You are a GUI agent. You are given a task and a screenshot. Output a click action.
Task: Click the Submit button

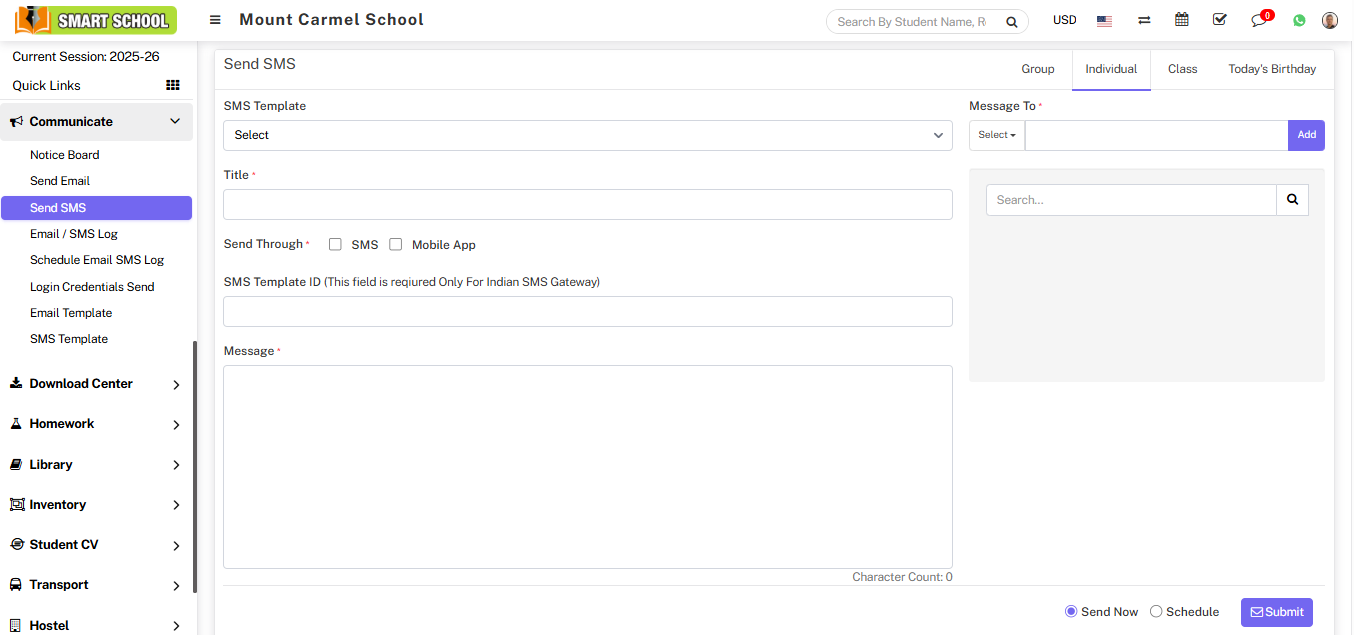[1276, 612]
